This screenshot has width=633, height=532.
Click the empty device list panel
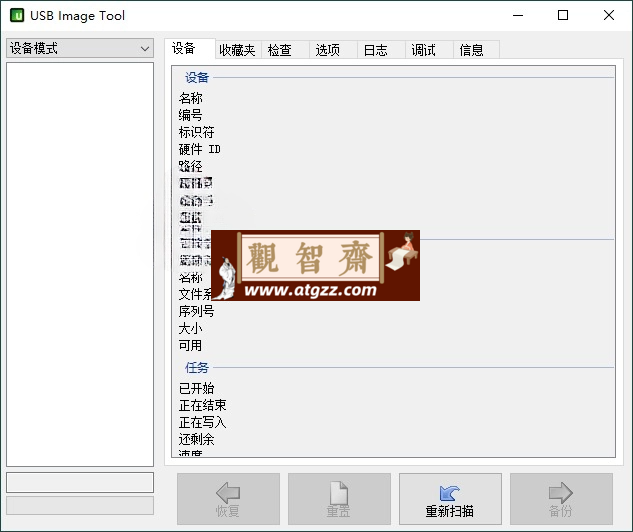click(x=80, y=264)
